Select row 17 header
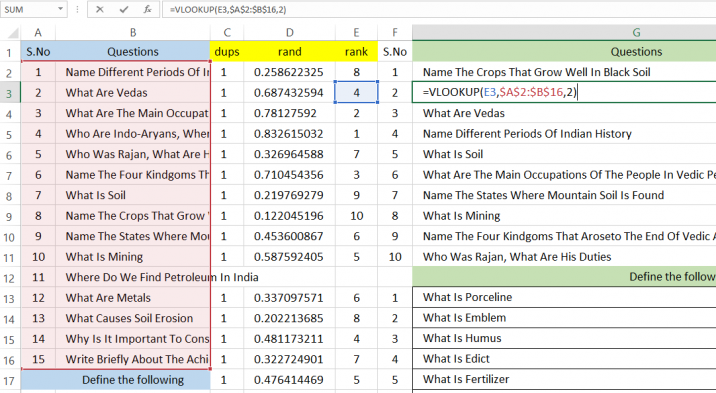This screenshot has width=716, height=393. (10, 380)
